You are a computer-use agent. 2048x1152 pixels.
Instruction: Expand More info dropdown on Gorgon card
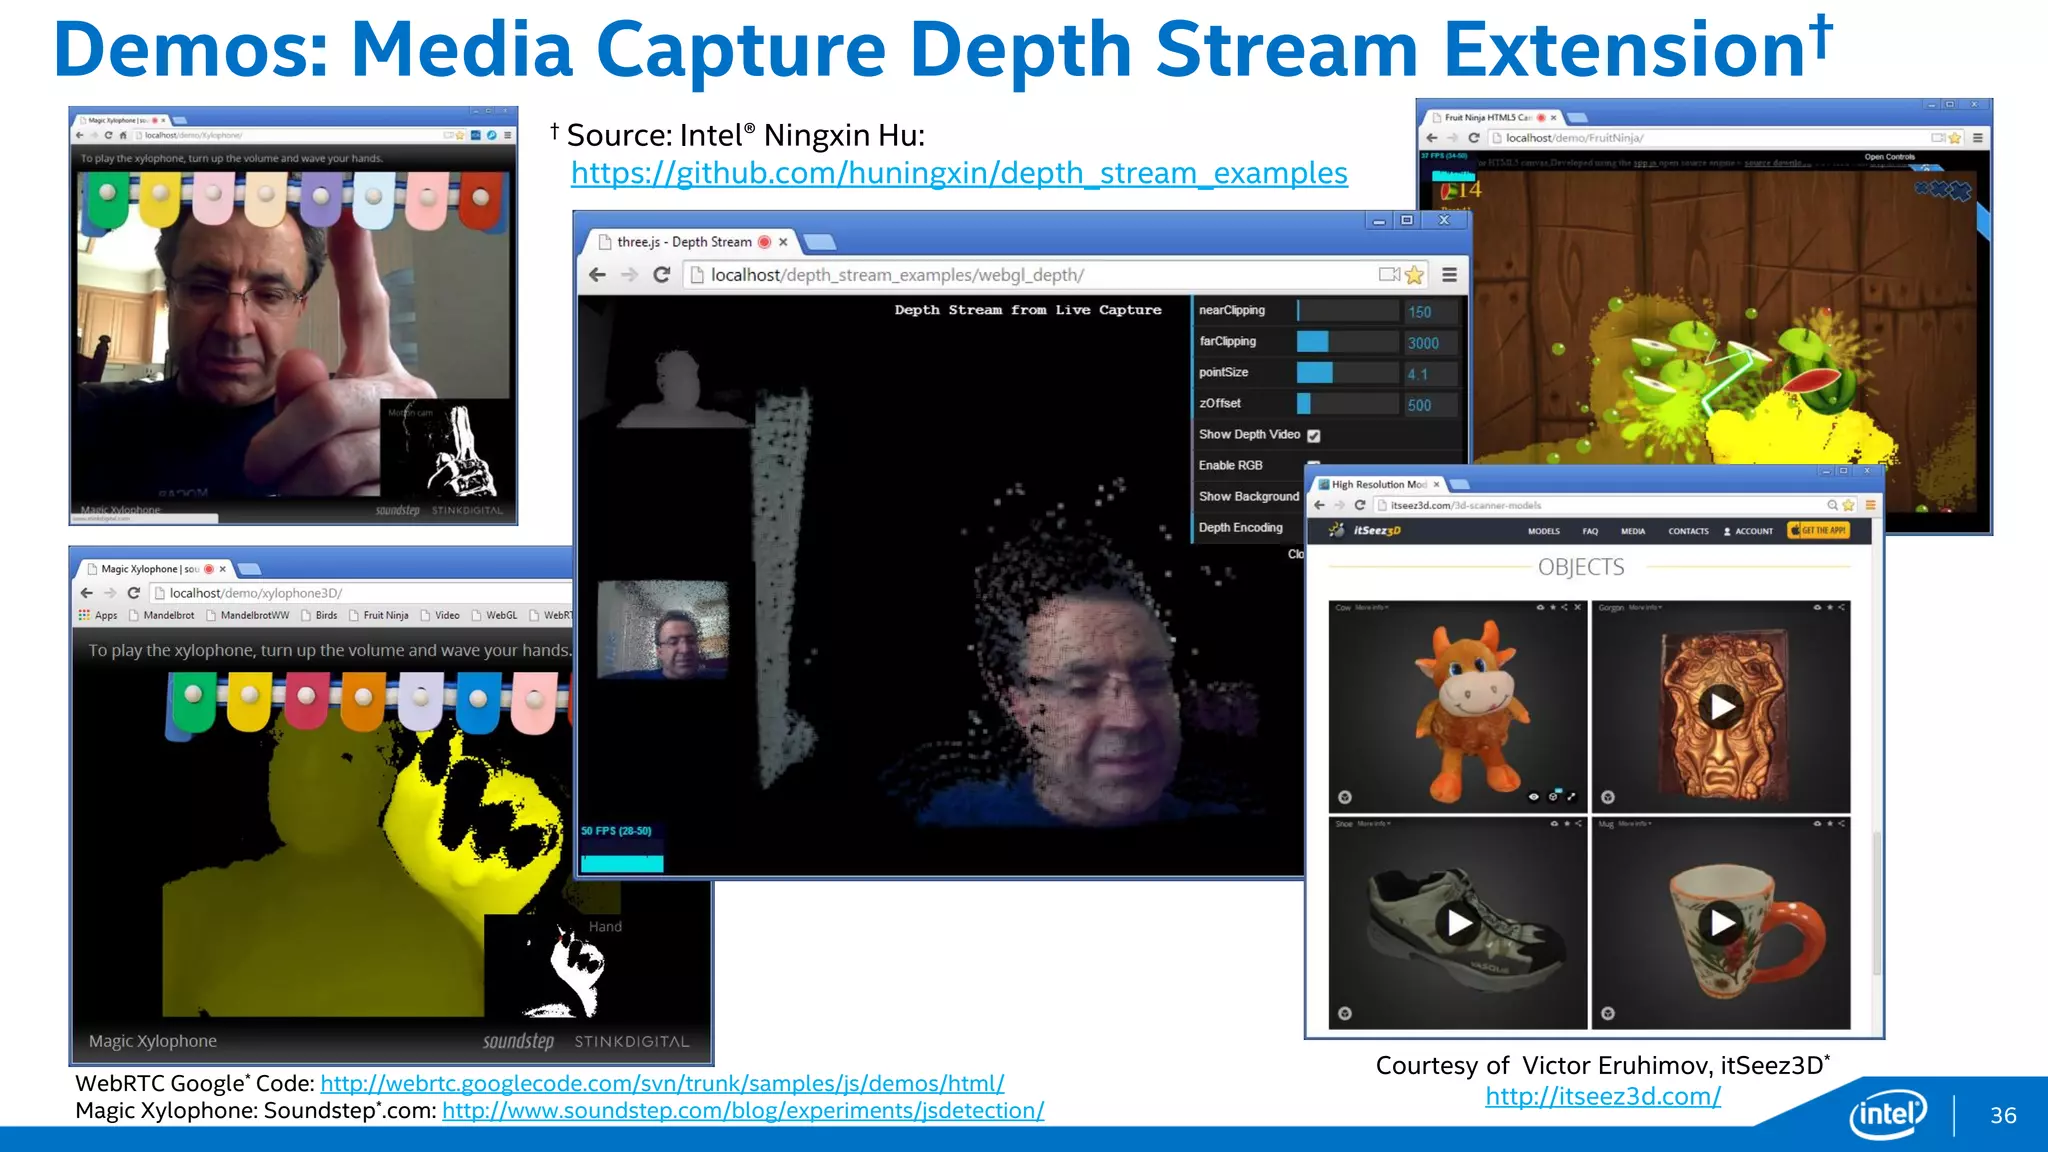[1644, 607]
